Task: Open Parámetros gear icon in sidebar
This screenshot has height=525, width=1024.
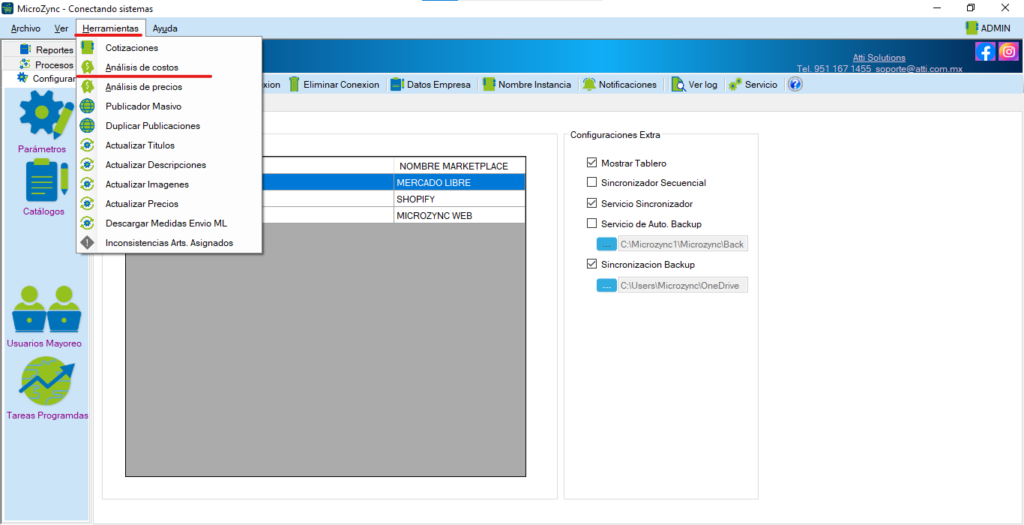Action: tap(46, 114)
